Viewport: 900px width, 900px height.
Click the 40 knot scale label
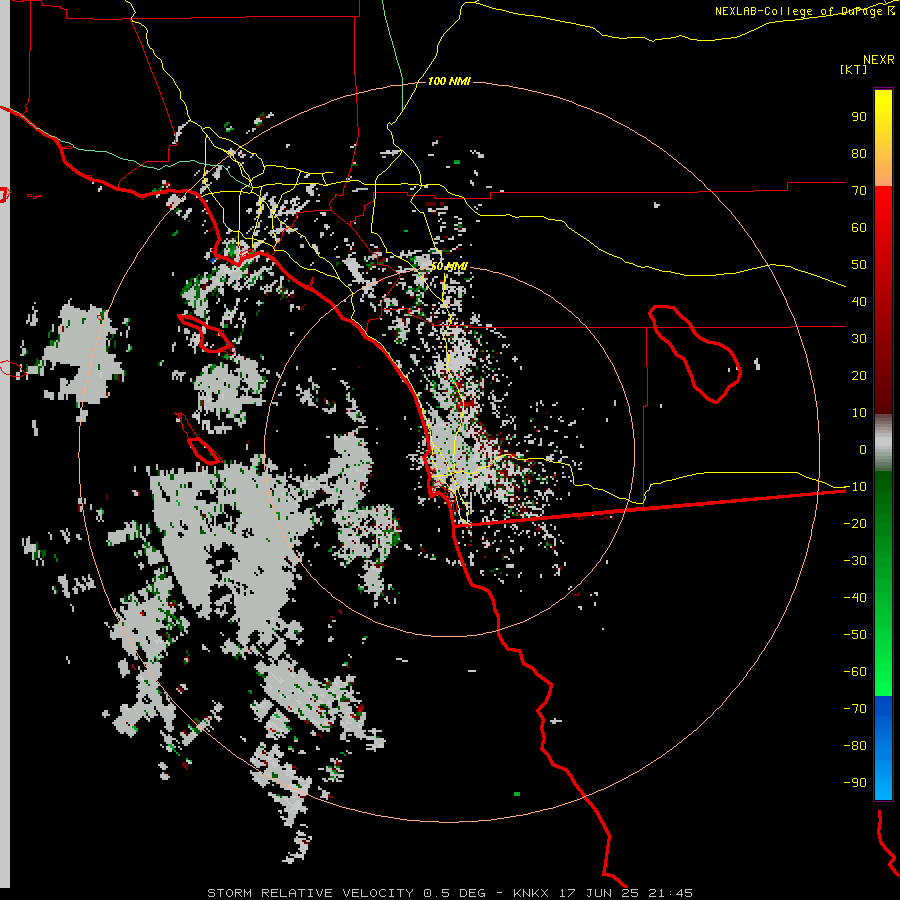tap(859, 301)
